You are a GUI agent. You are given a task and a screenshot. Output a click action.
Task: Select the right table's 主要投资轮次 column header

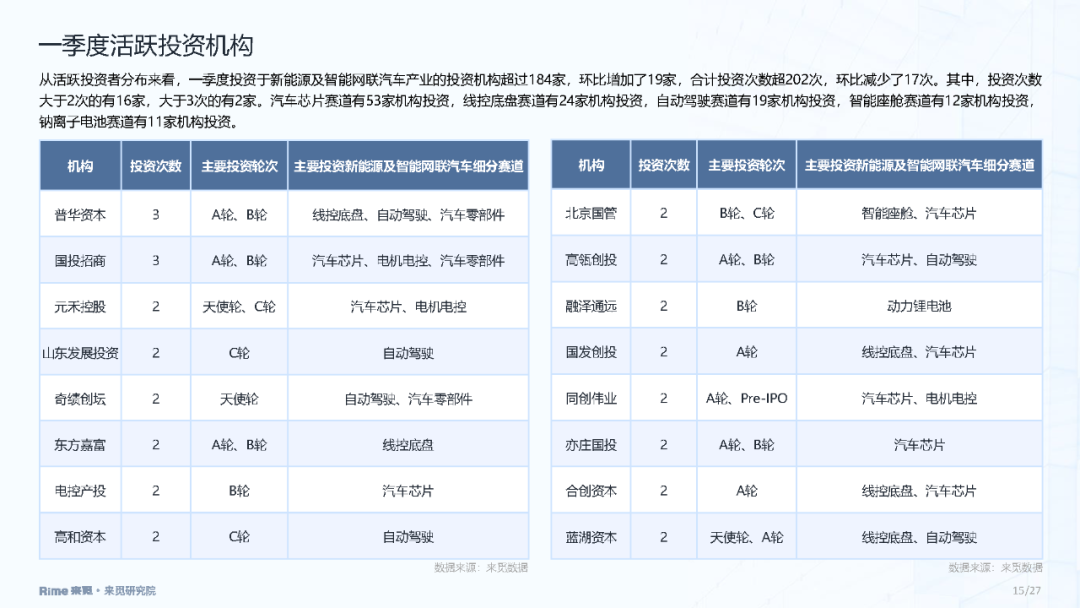click(746, 166)
